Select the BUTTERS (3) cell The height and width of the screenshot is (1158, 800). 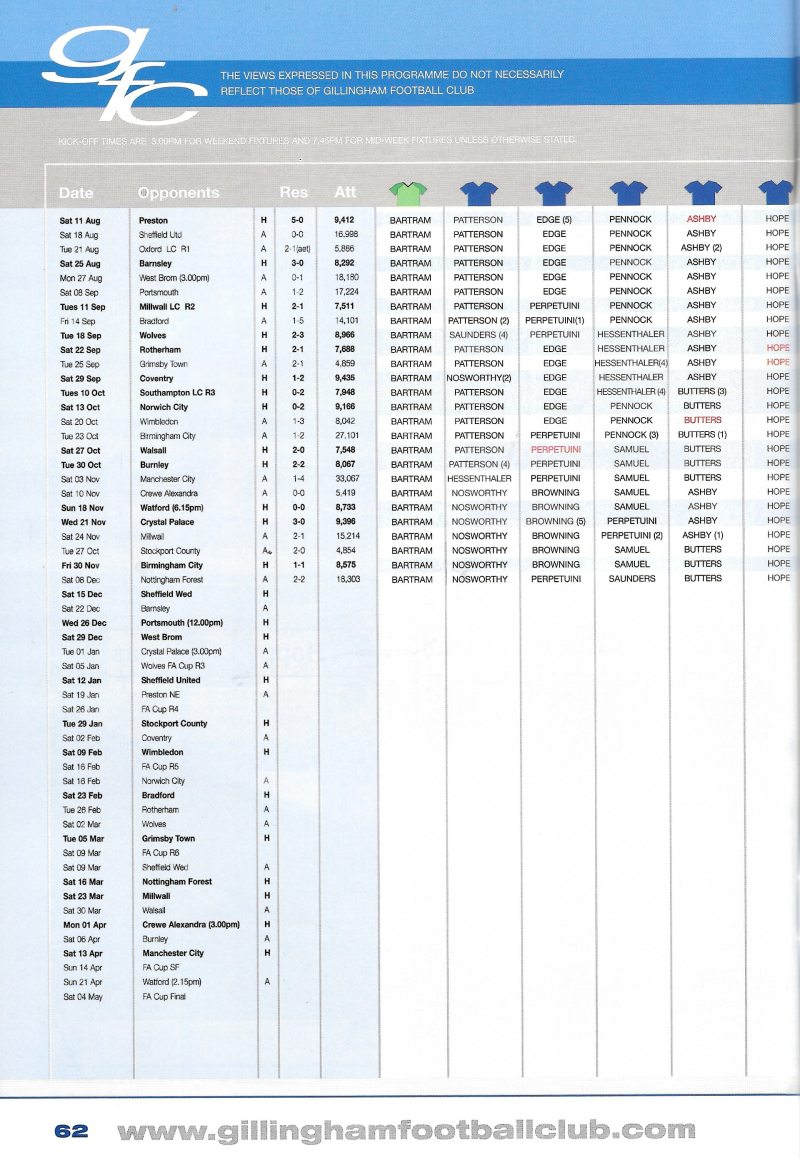[x=702, y=391]
